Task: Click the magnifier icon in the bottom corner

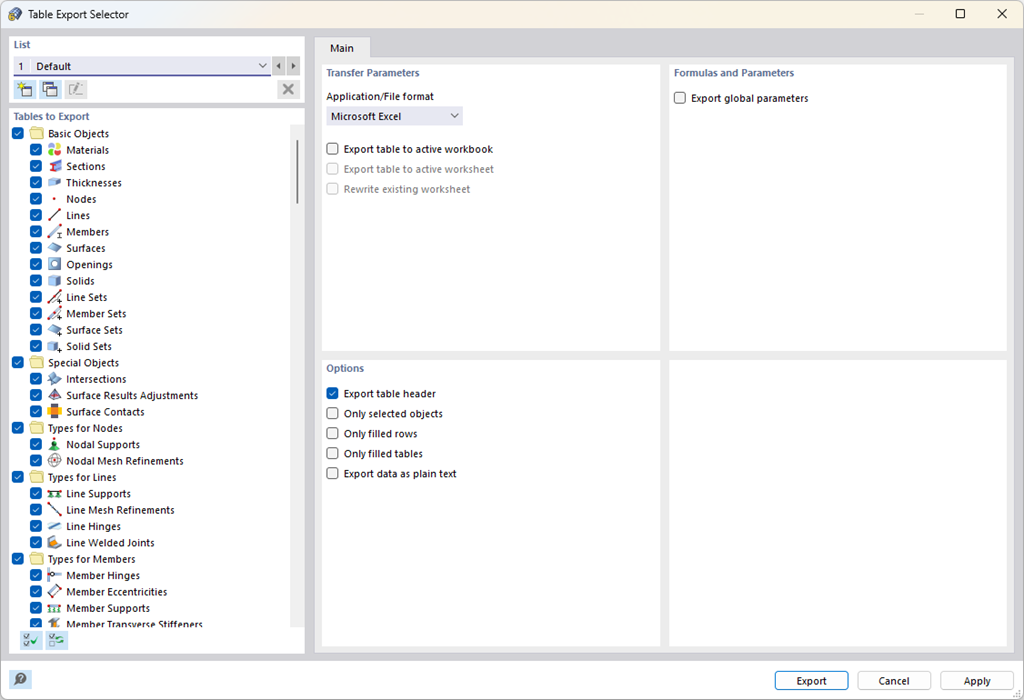Action: (x=20, y=680)
